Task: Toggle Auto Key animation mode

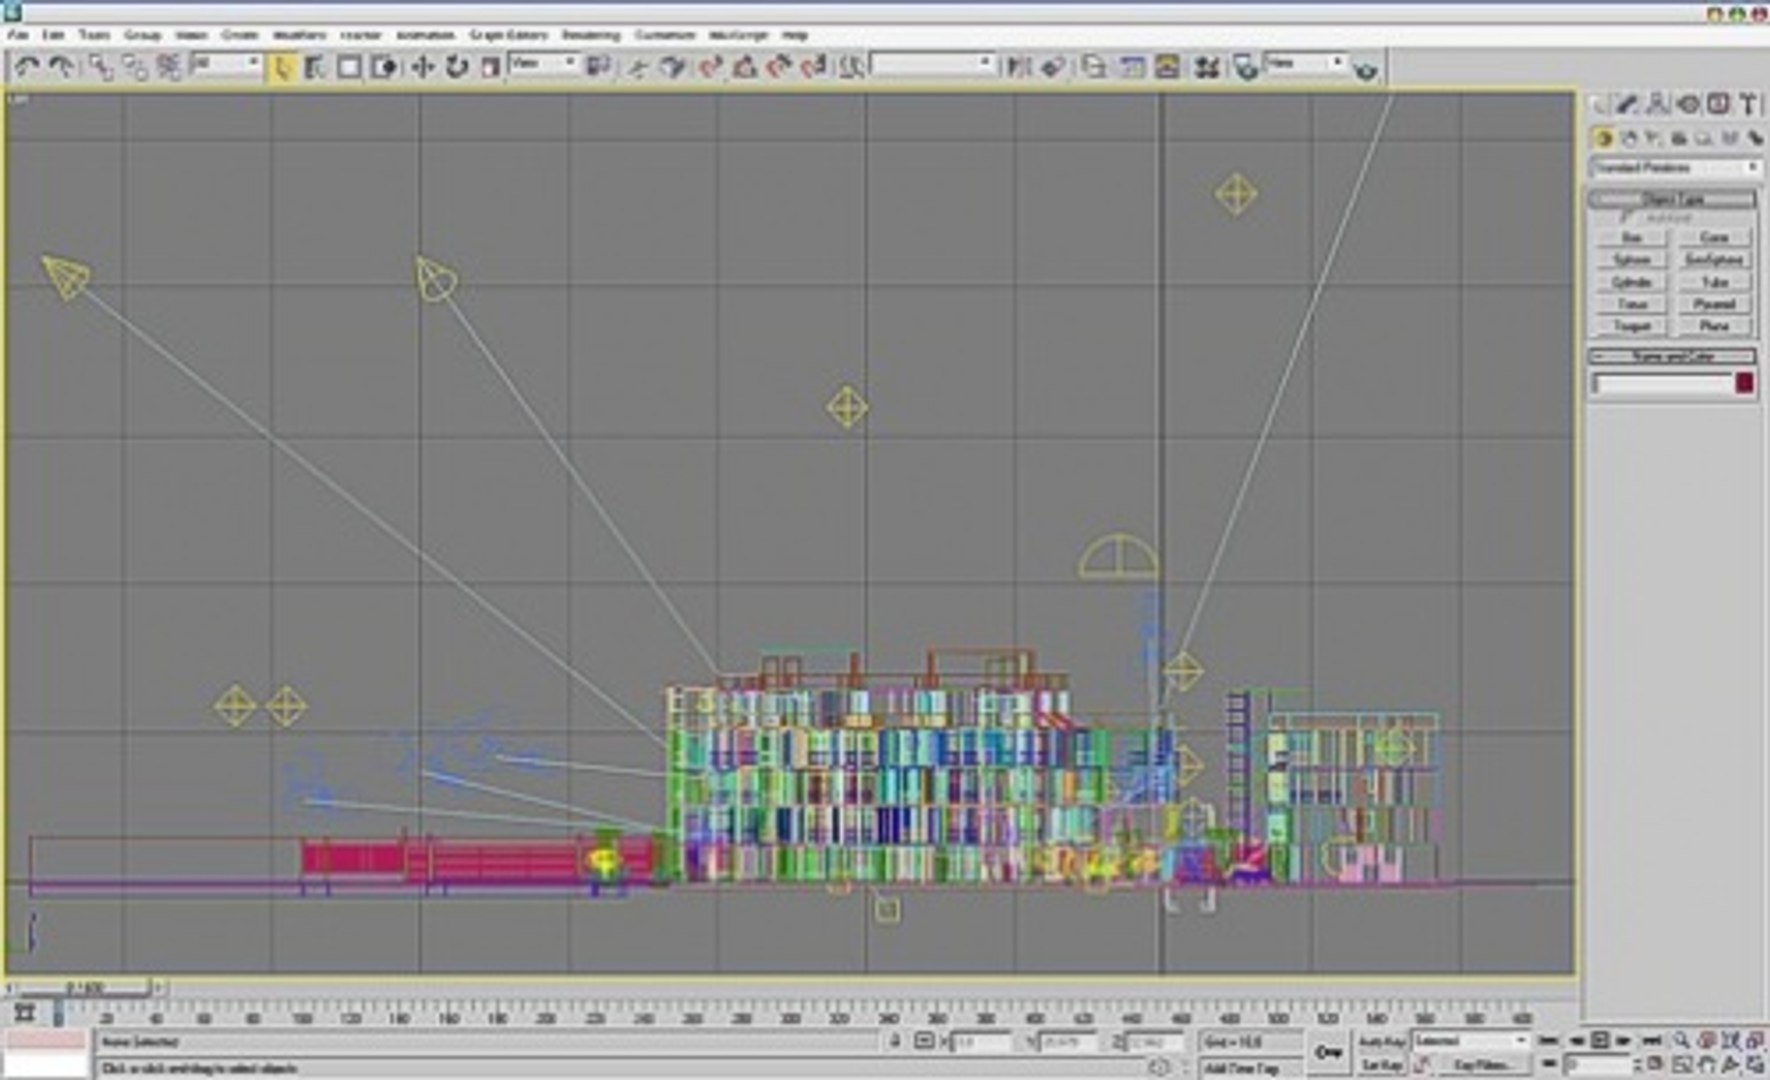Action: point(1382,1041)
